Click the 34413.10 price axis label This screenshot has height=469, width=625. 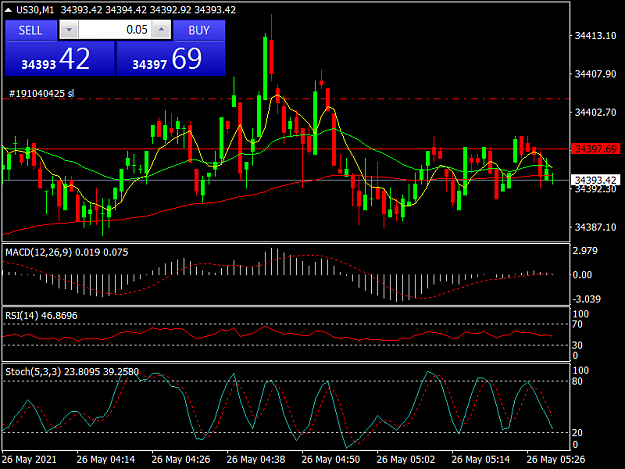(x=596, y=36)
